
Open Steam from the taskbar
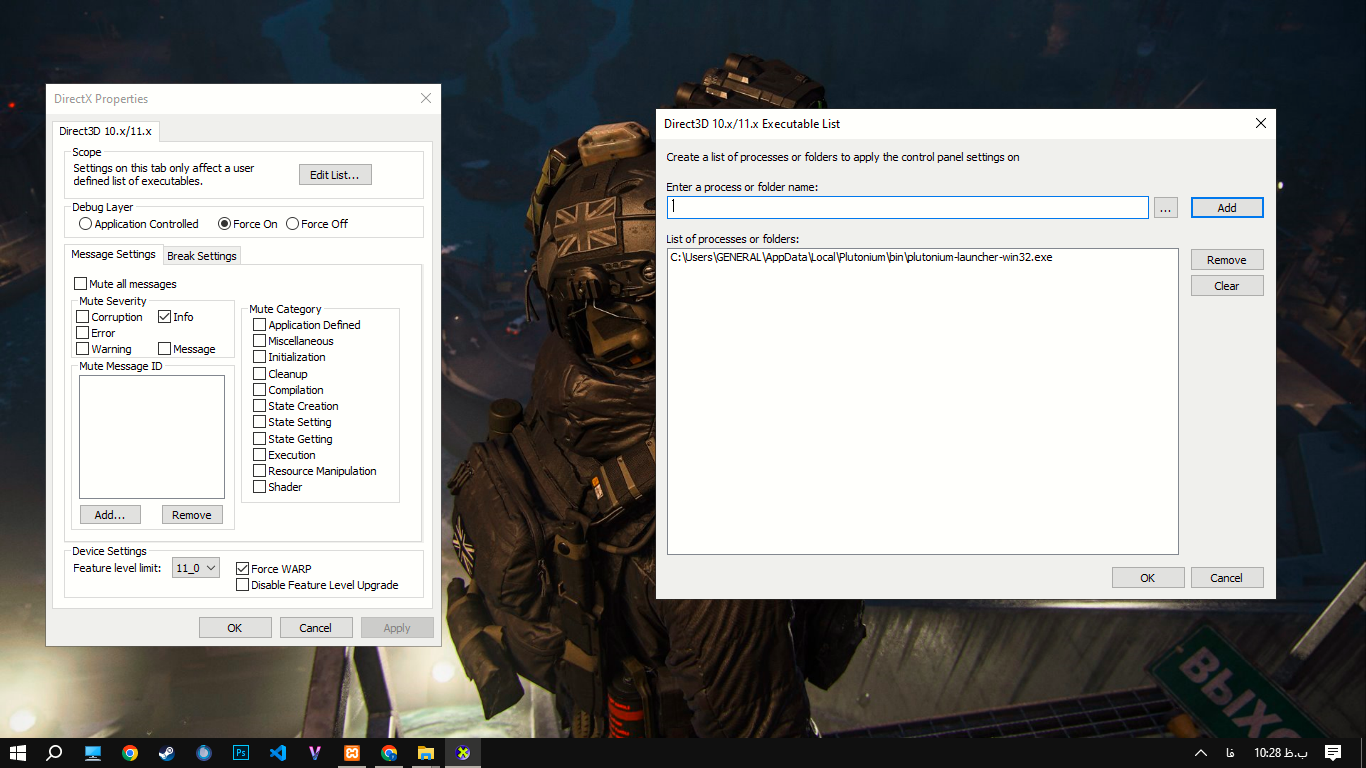(167, 753)
